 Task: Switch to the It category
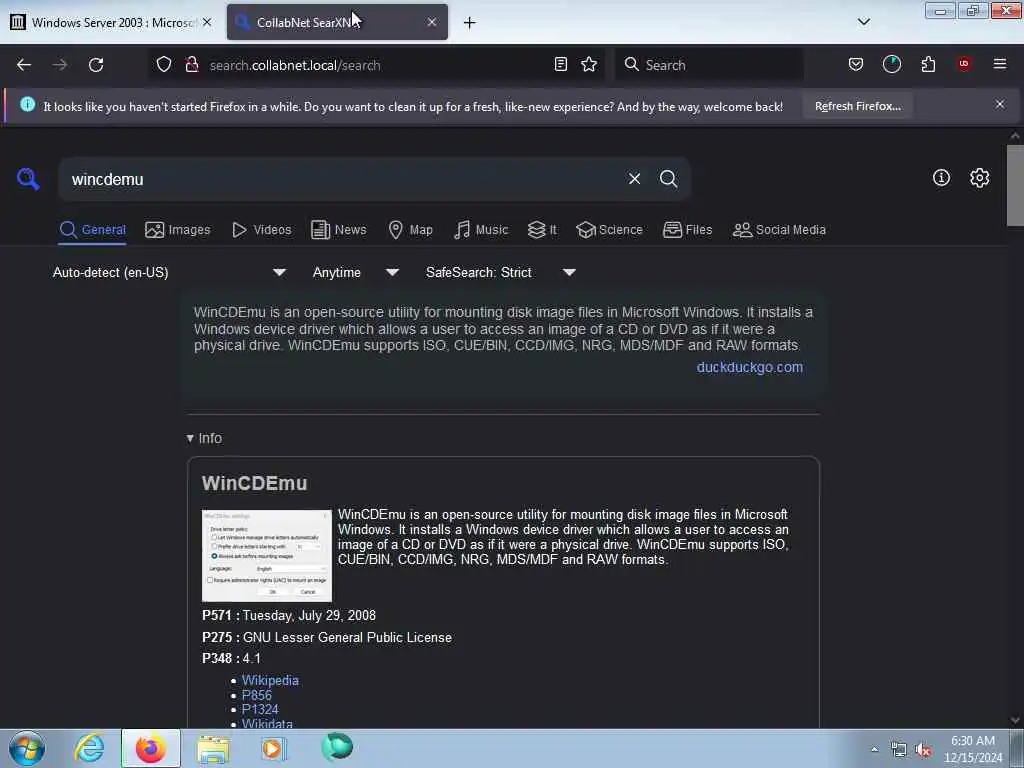click(542, 230)
